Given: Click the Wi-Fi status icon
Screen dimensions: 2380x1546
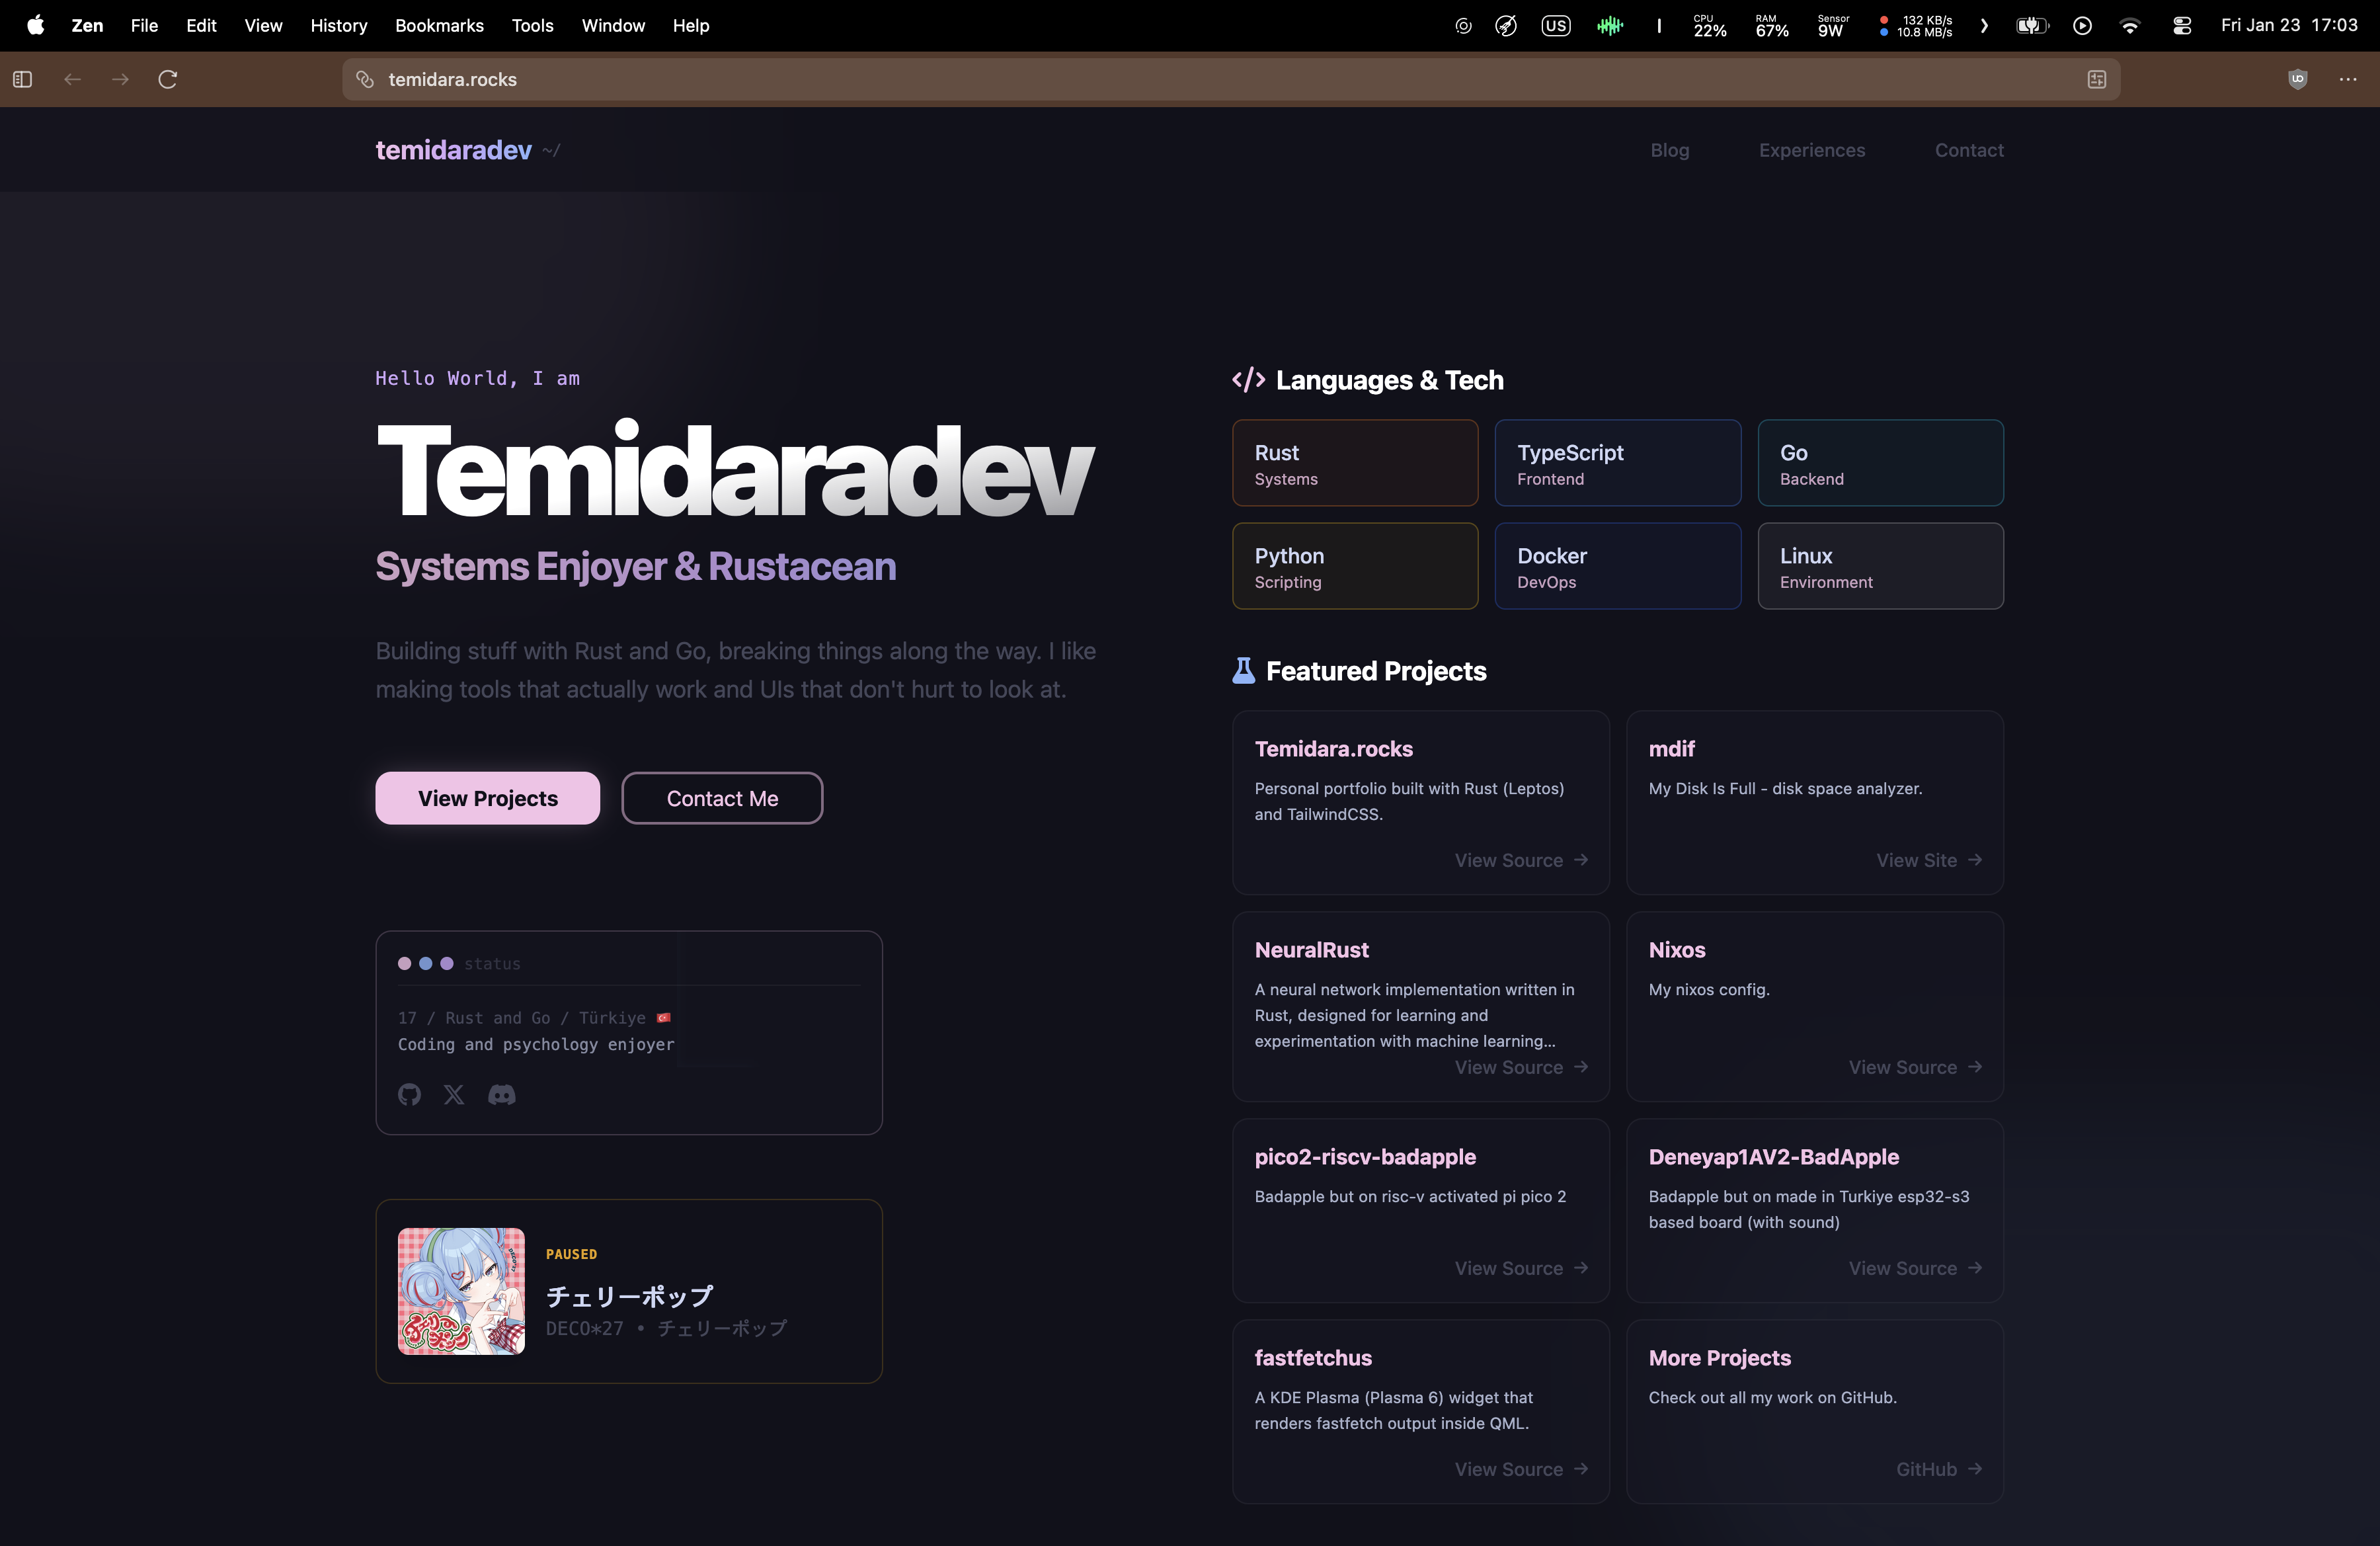Looking at the screenshot, I should 2130,26.
